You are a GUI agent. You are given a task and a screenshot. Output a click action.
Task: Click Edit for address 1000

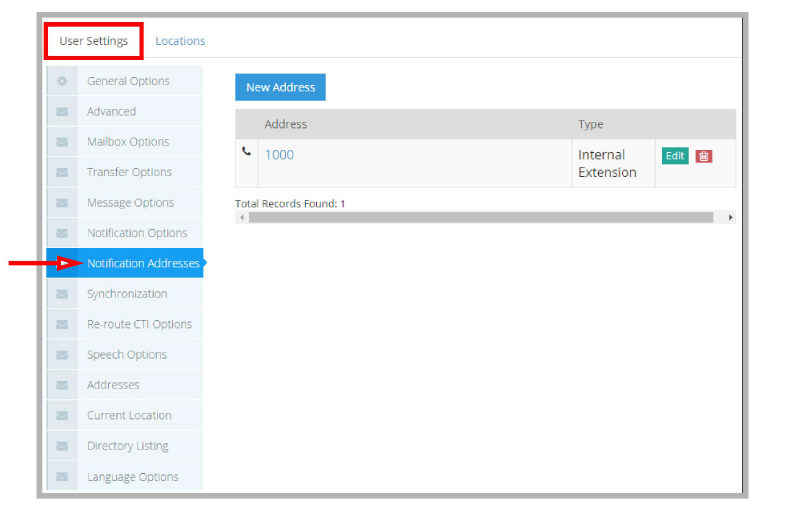[x=675, y=156]
